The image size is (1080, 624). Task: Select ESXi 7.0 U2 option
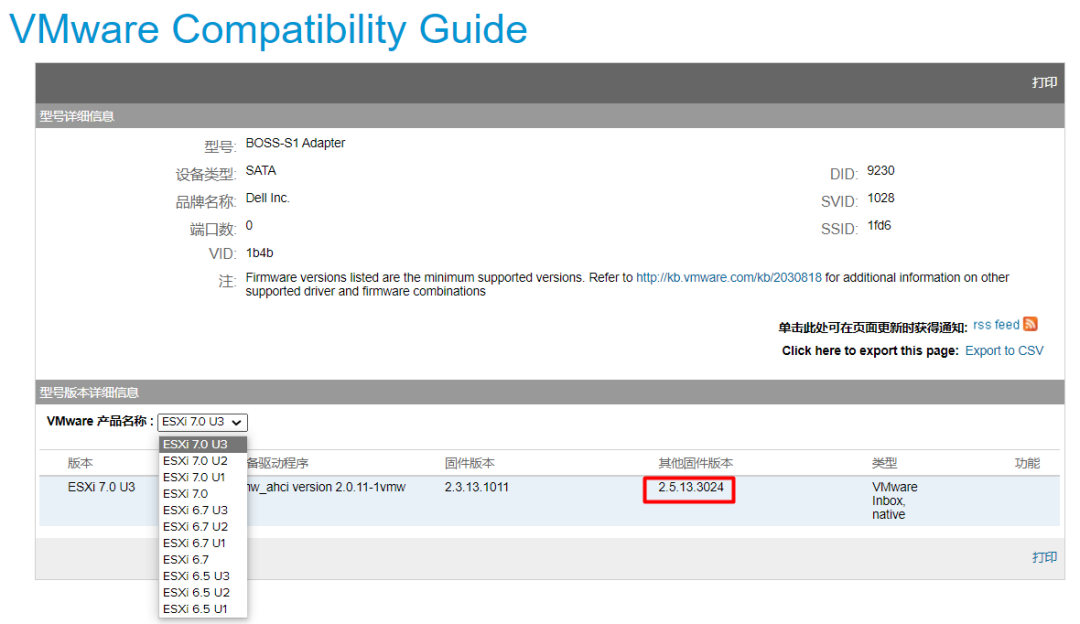click(202, 461)
